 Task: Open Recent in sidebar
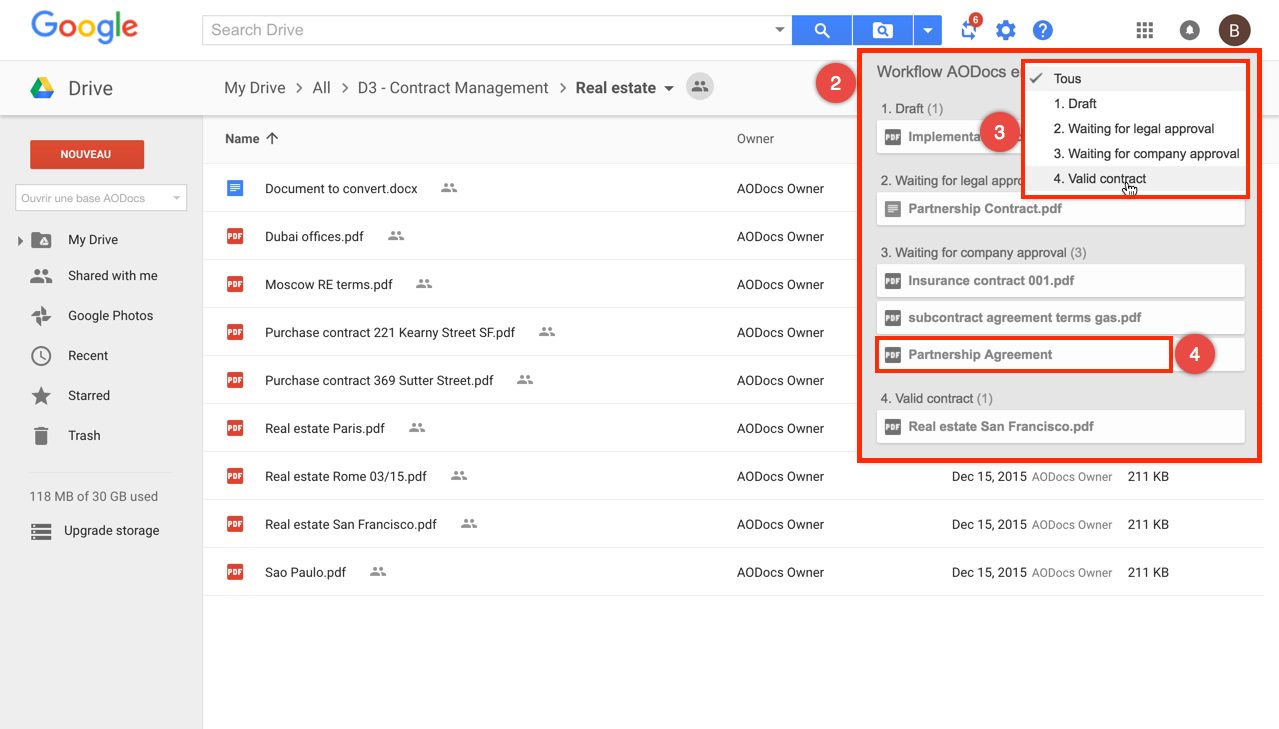pos(88,356)
